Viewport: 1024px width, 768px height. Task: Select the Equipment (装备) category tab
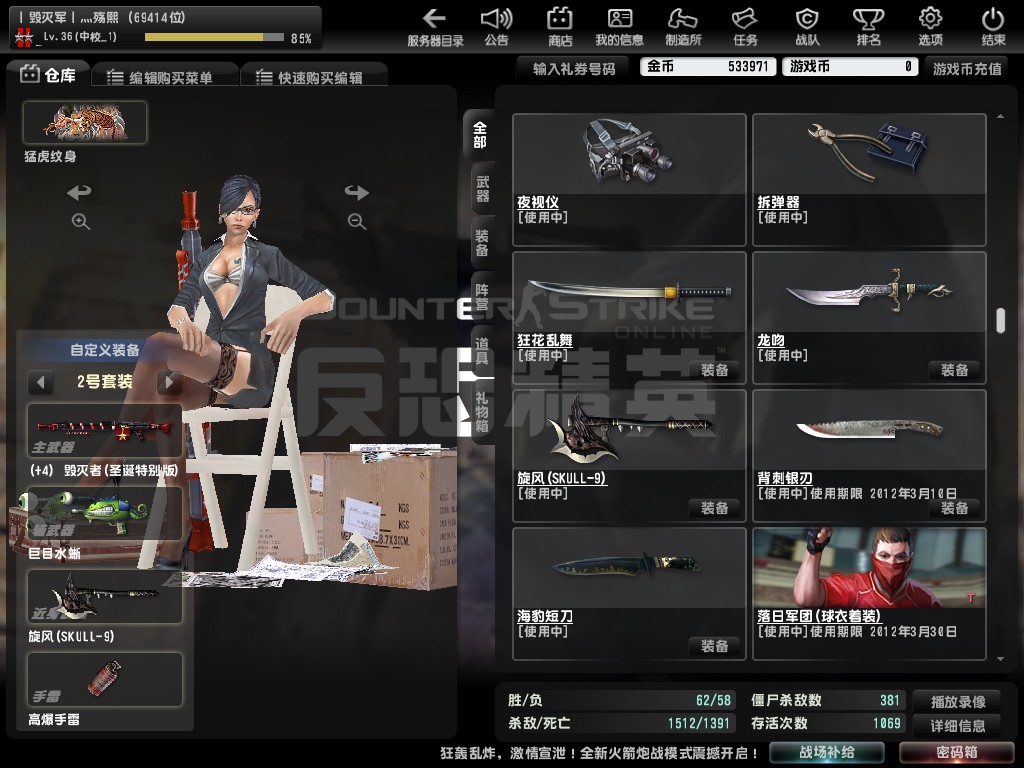point(481,242)
